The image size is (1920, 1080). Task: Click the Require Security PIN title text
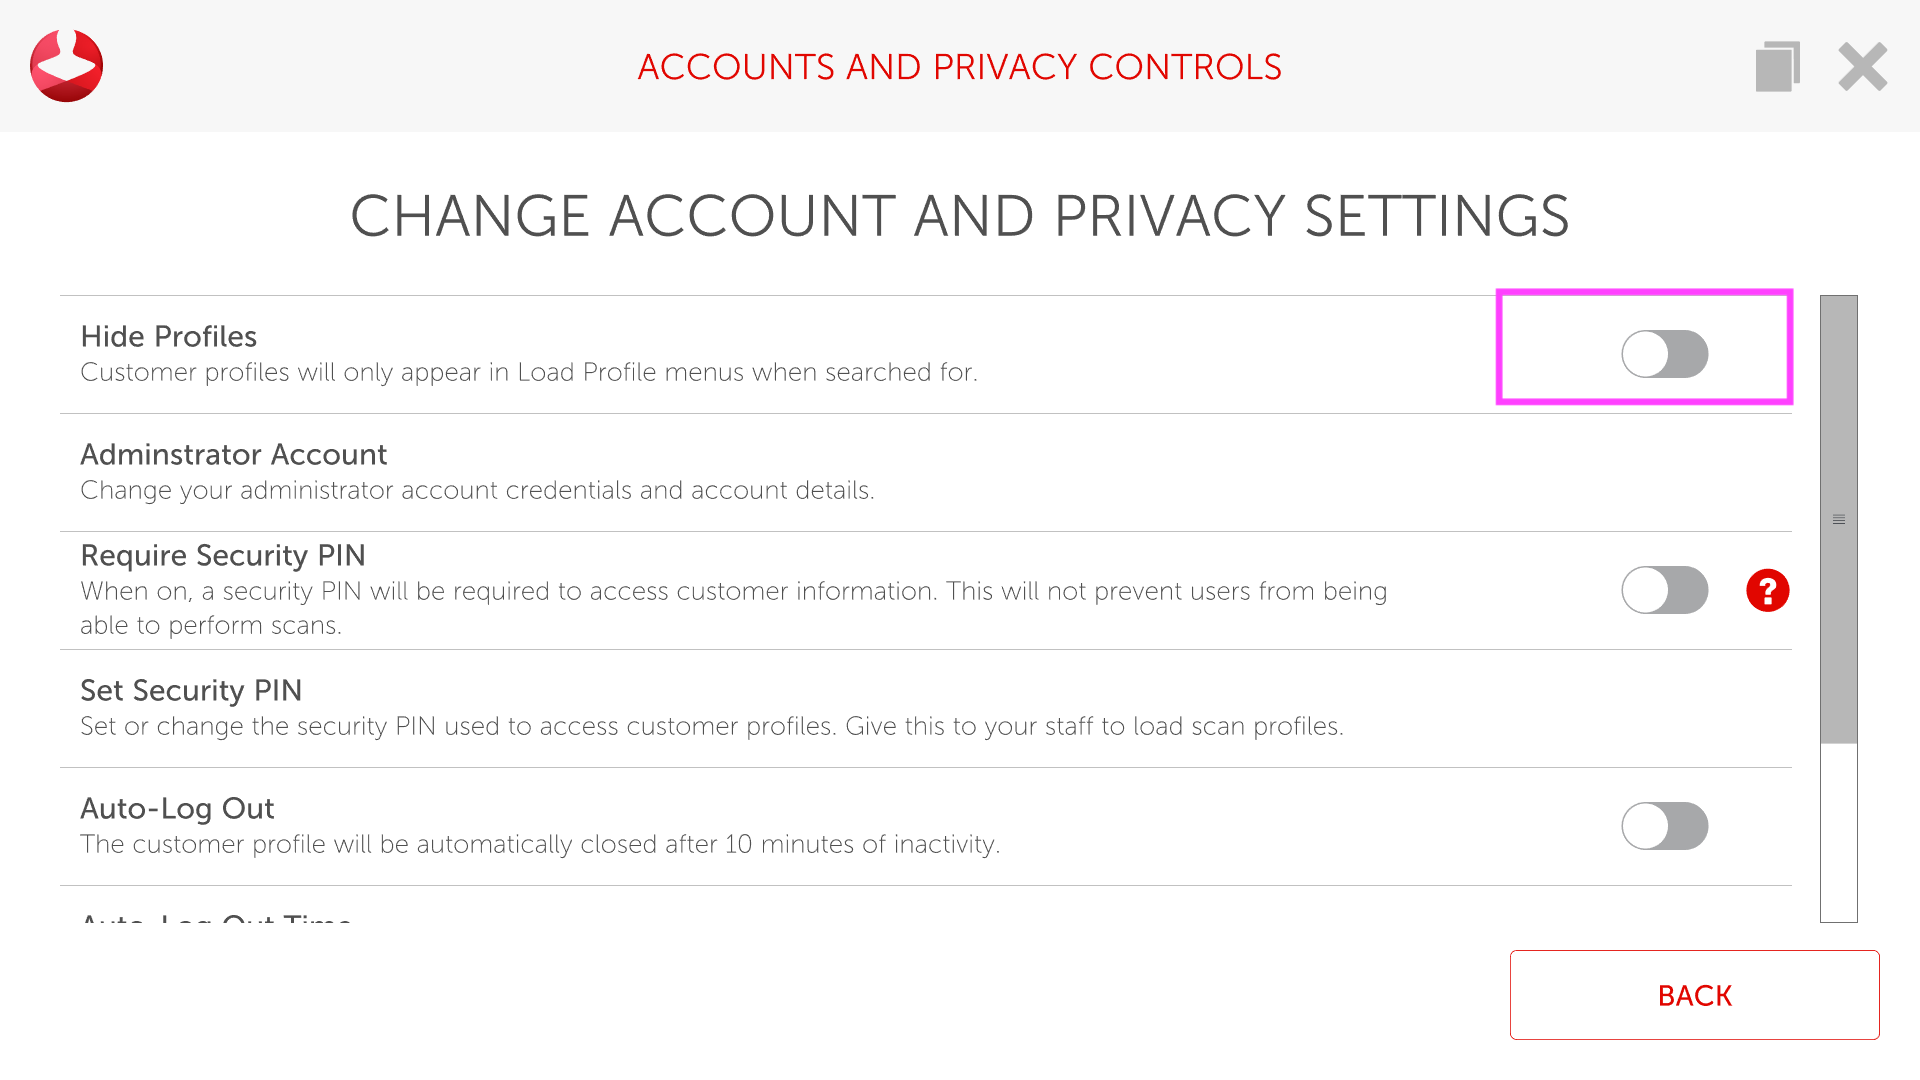pyautogui.click(x=223, y=556)
